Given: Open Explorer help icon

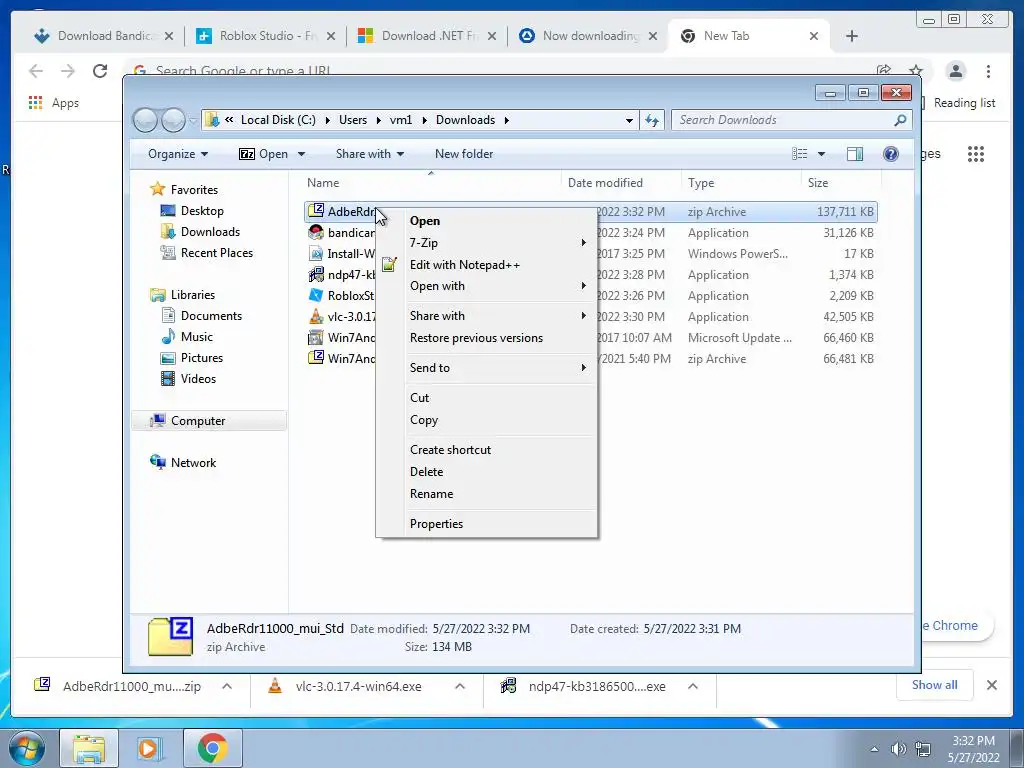Looking at the screenshot, I should click(x=890, y=154).
